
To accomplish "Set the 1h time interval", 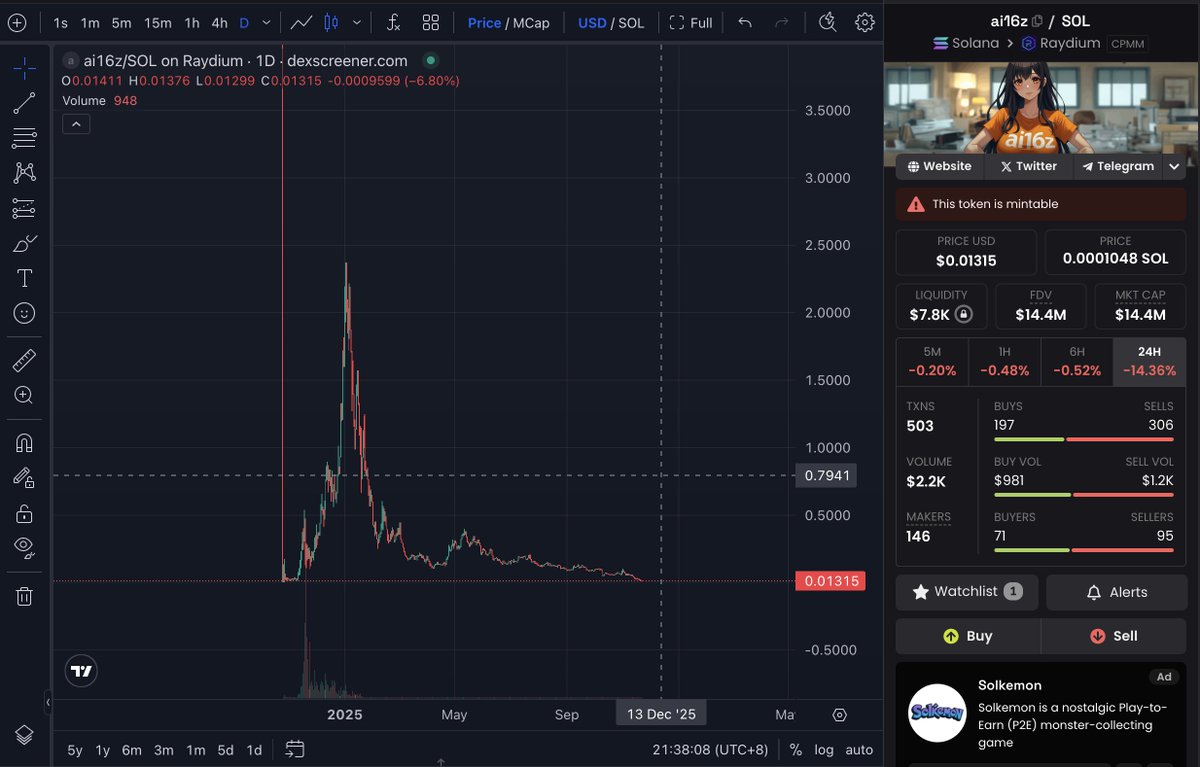I will click(x=192, y=22).
